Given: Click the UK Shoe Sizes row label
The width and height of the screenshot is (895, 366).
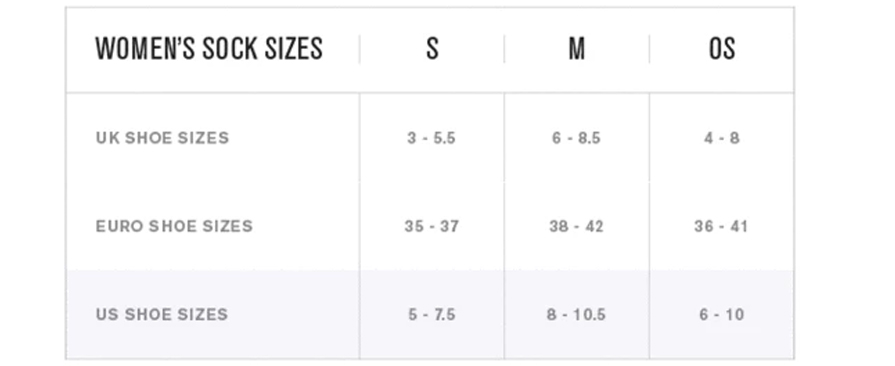Looking at the screenshot, I should coord(162,138).
